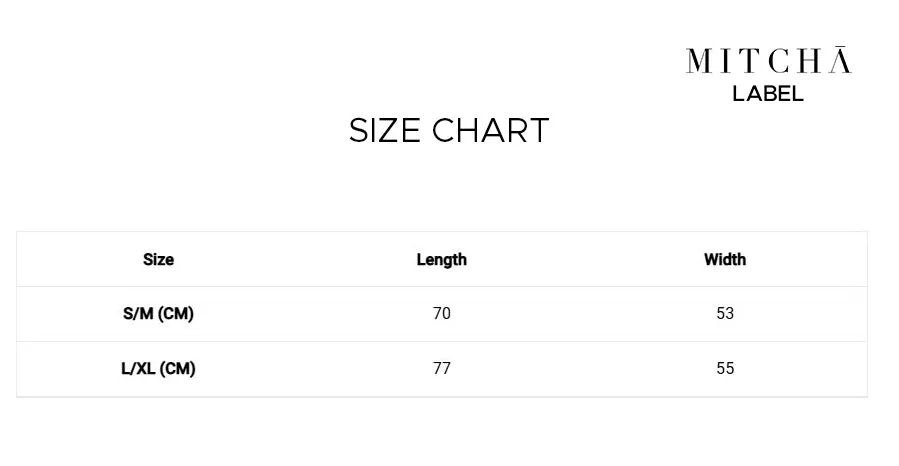Click the S/M width value 53

coord(725,314)
